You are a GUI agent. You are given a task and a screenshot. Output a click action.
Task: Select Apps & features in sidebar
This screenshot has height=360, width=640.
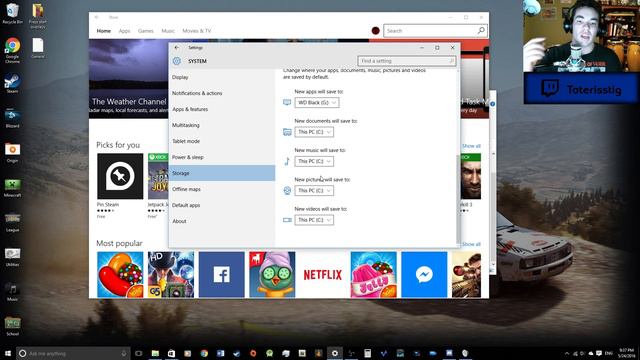[x=222, y=109]
